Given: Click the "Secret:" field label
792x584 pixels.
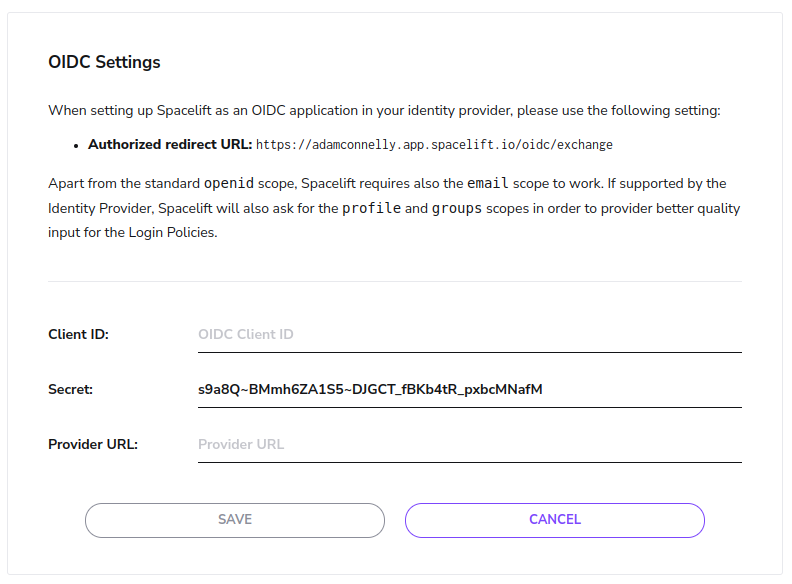Looking at the screenshot, I should pos(70,389).
